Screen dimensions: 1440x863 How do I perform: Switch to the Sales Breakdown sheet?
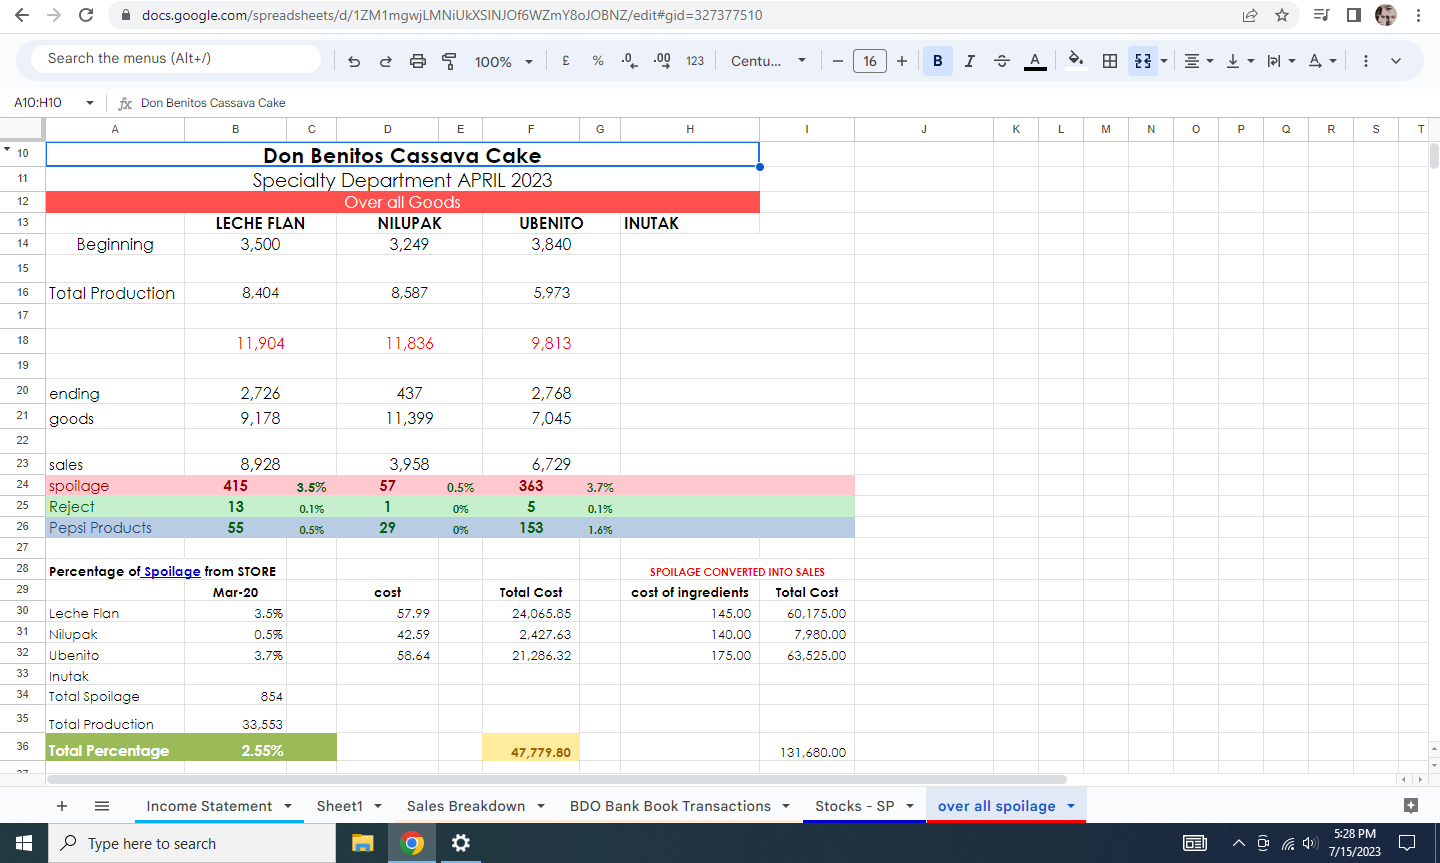466,806
